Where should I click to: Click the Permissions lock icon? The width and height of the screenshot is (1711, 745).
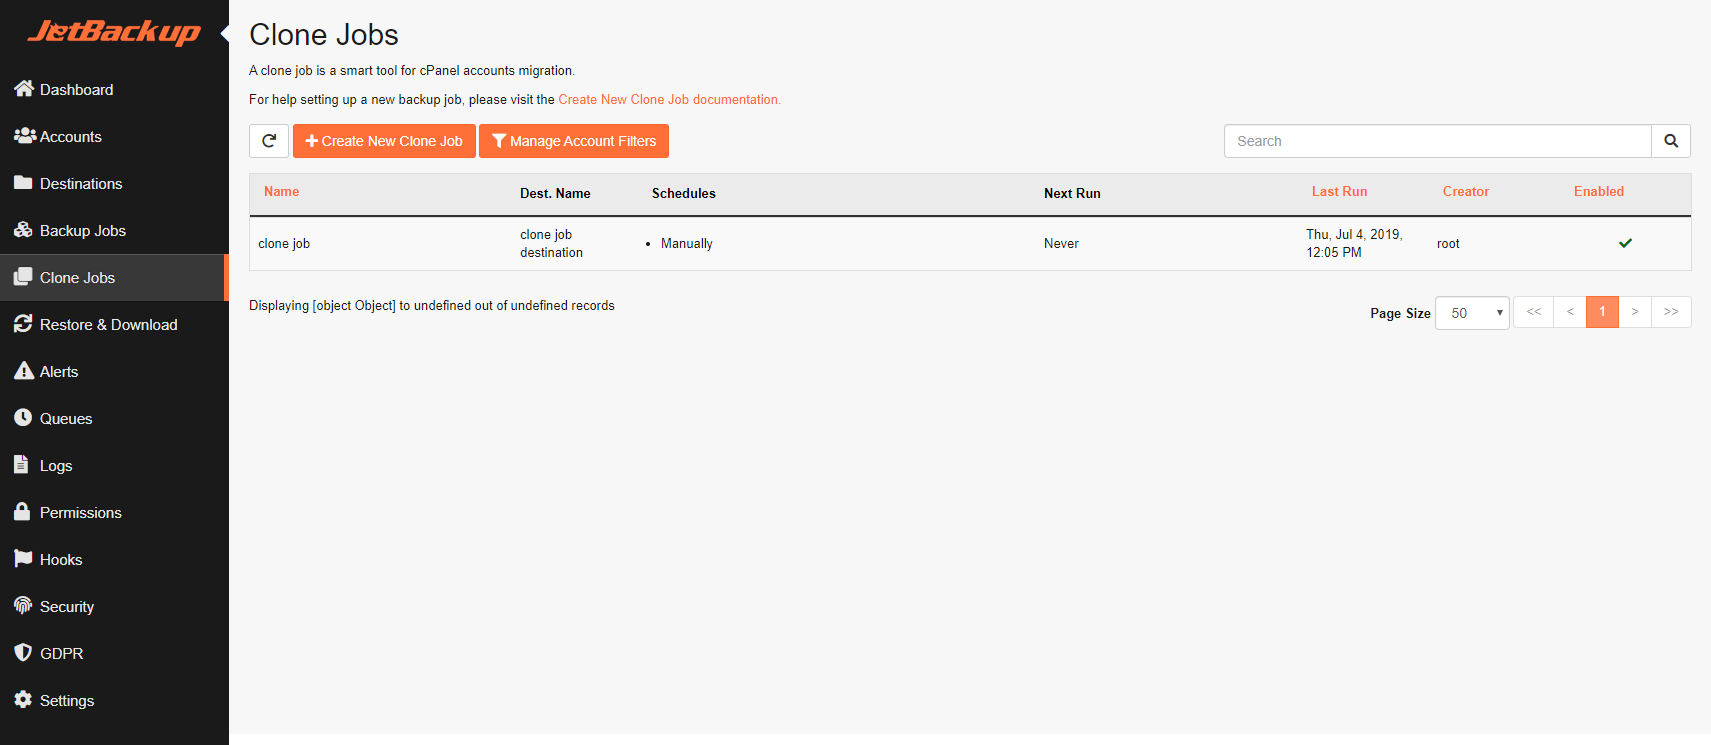(x=22, y=512)
